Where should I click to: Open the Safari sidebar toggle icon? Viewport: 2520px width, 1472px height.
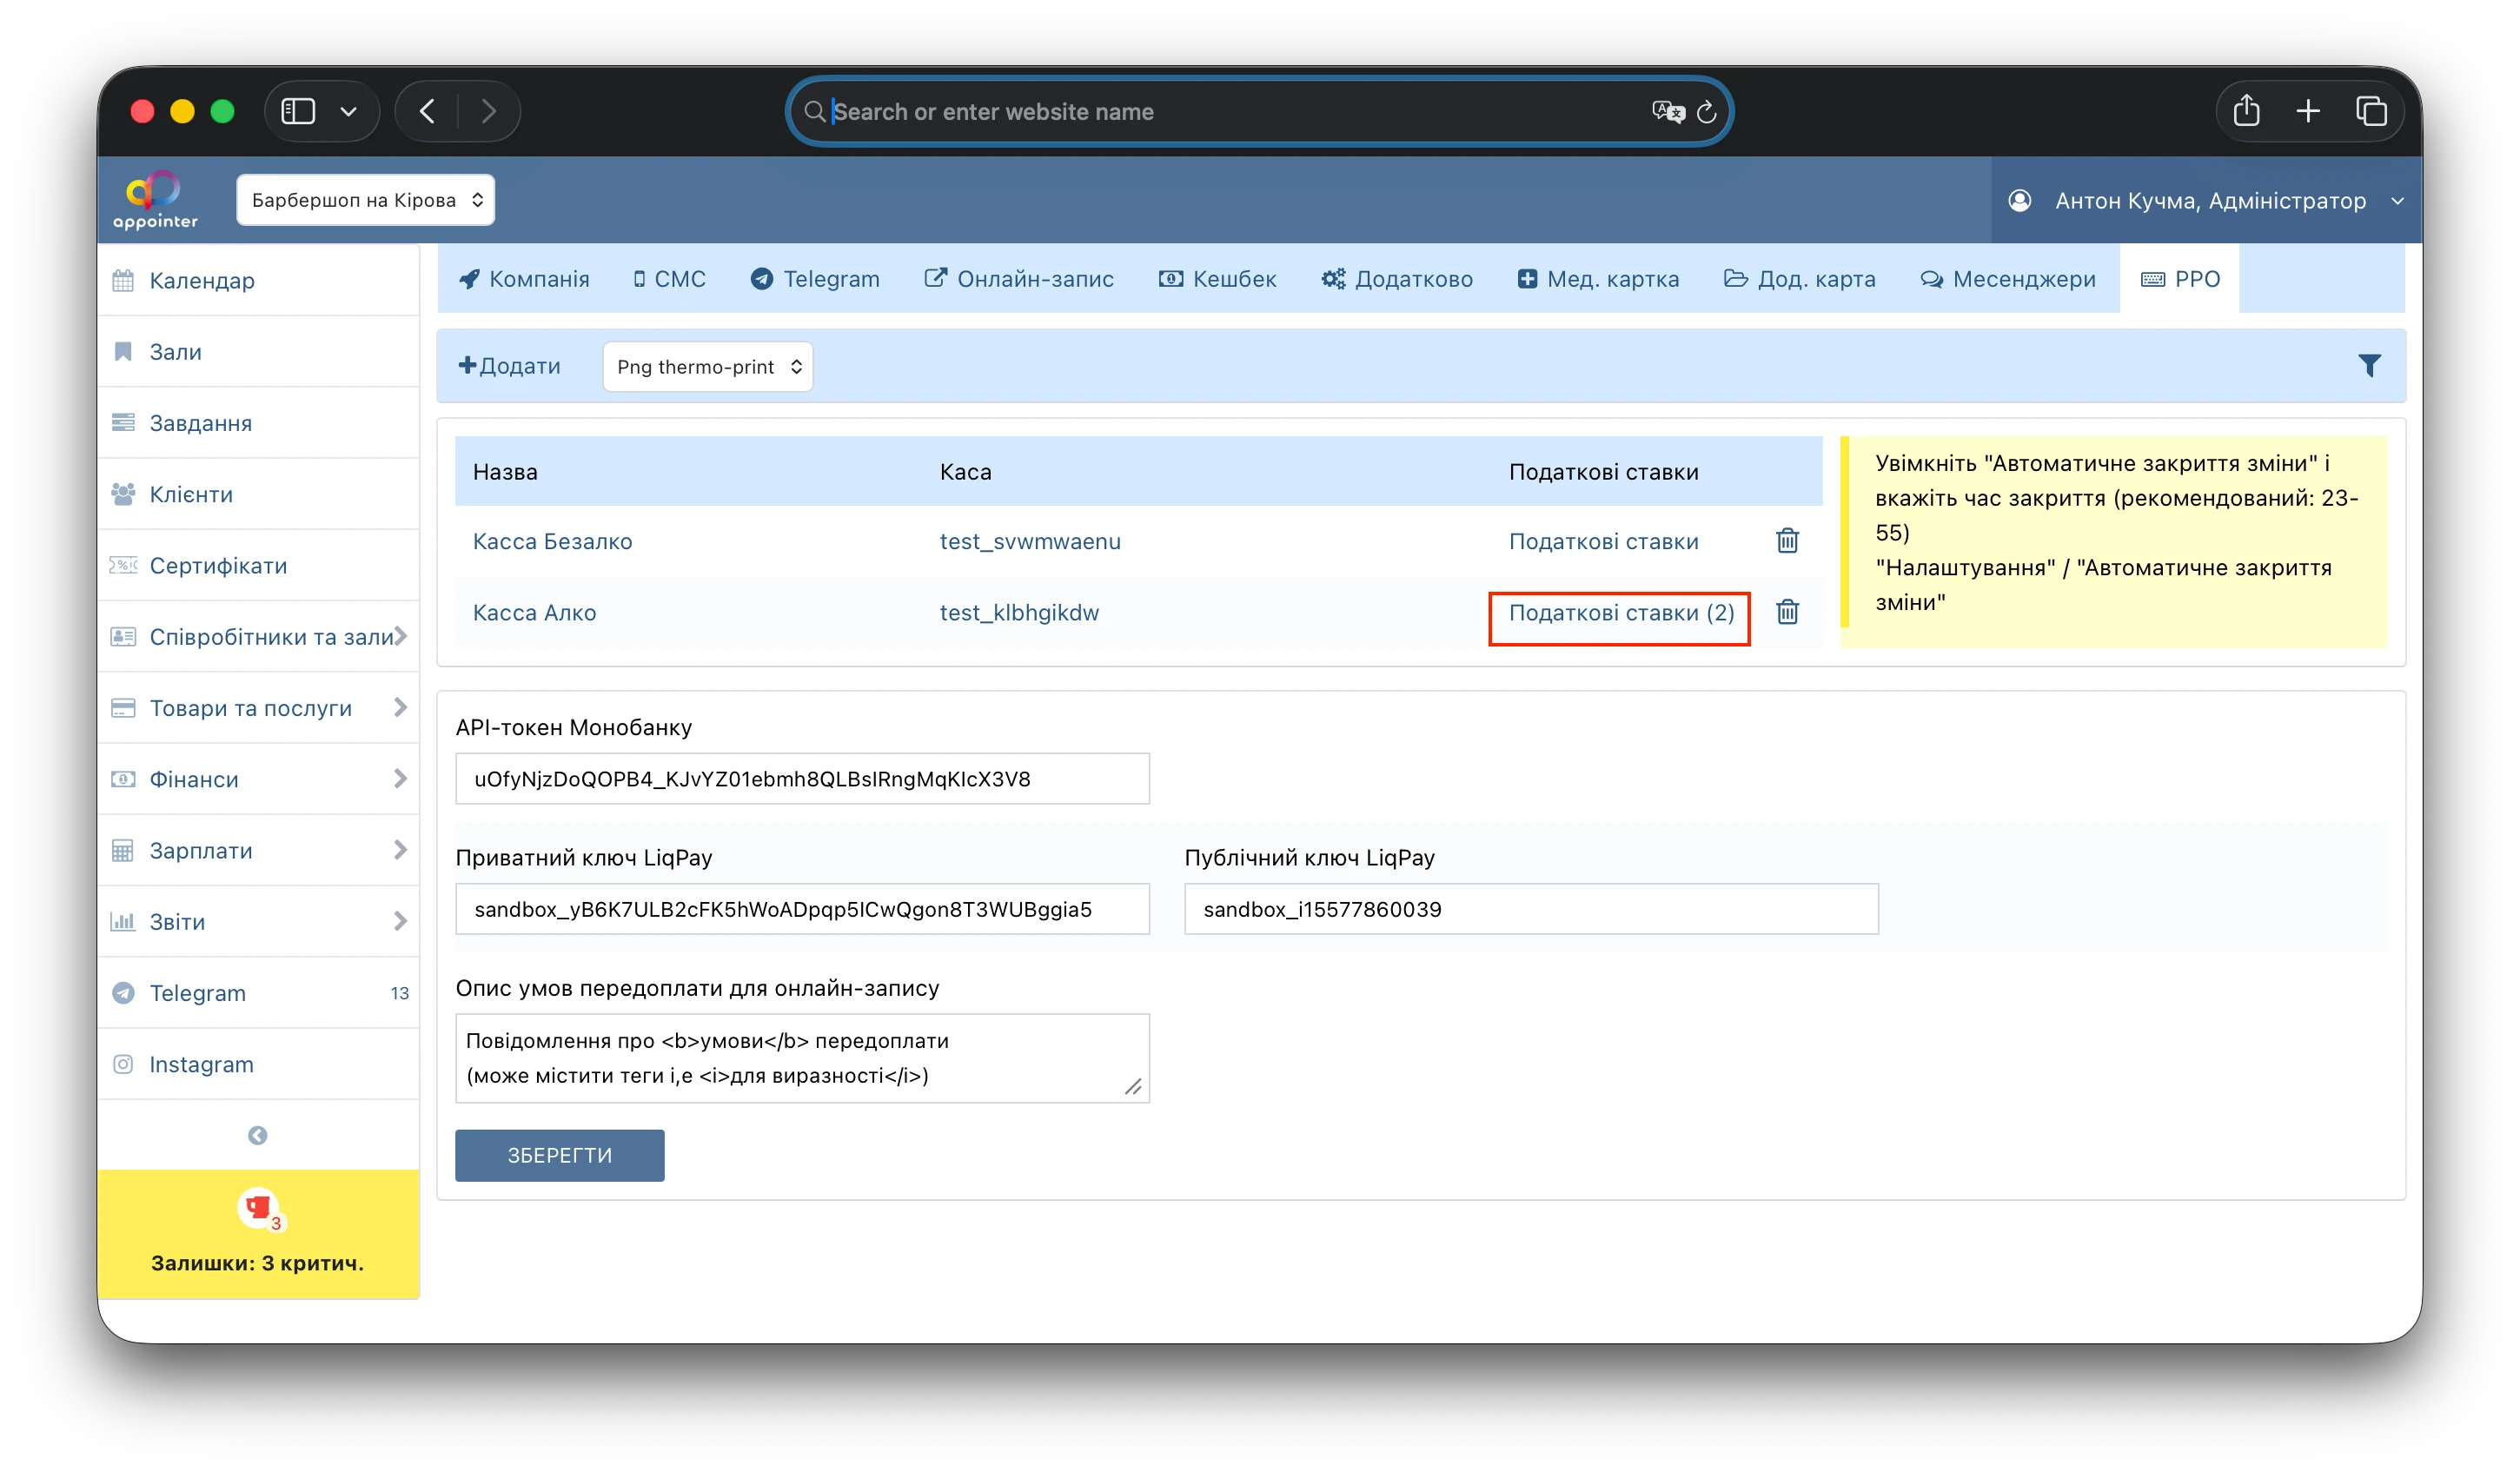(x=298, y=111)
